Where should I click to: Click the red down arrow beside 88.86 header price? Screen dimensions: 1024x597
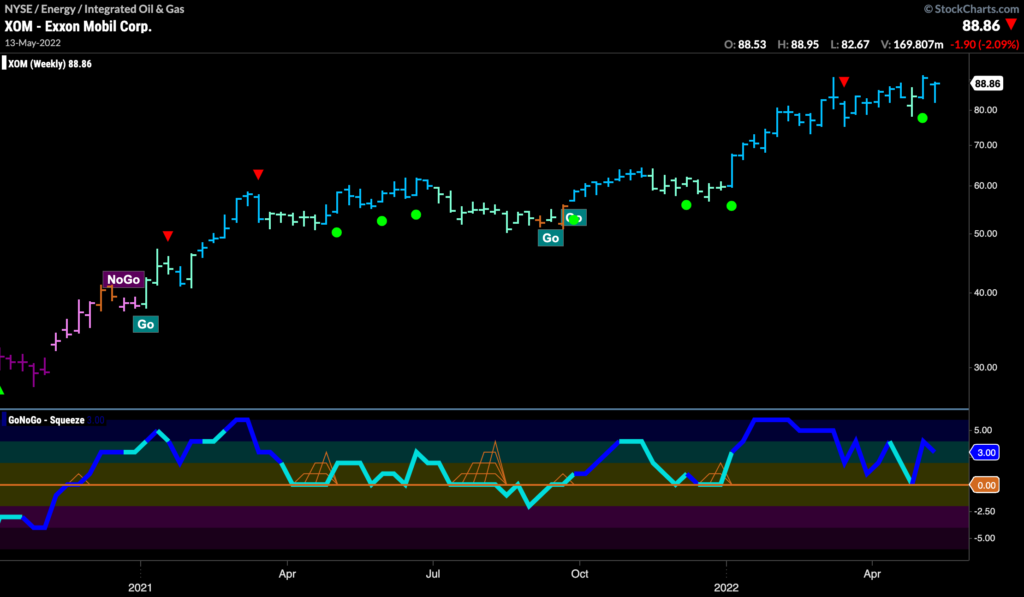(x=1012, y=25)
